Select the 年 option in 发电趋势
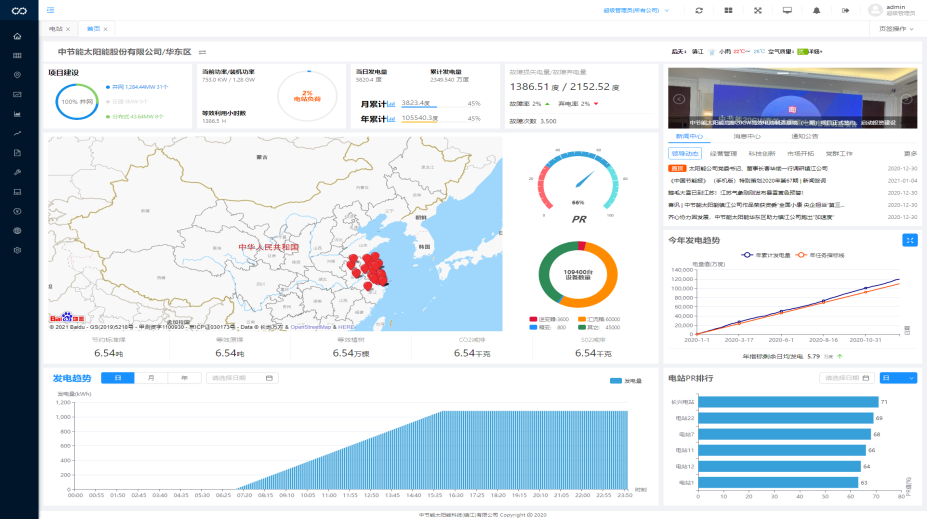Screen dimensions: 927x519 point(184,378)
